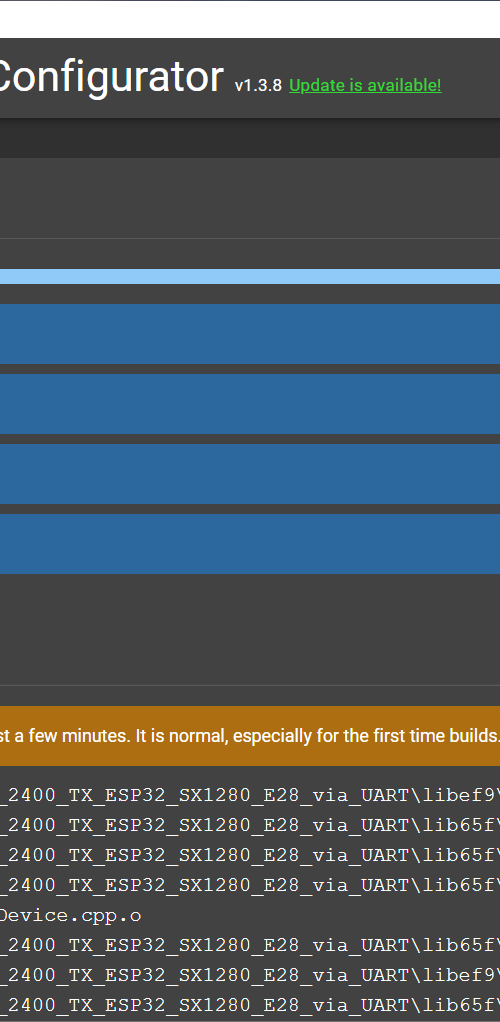Screen dimensions: 500x1022
Task: Click the white title bar at top
Action: (x=250, y=19)
